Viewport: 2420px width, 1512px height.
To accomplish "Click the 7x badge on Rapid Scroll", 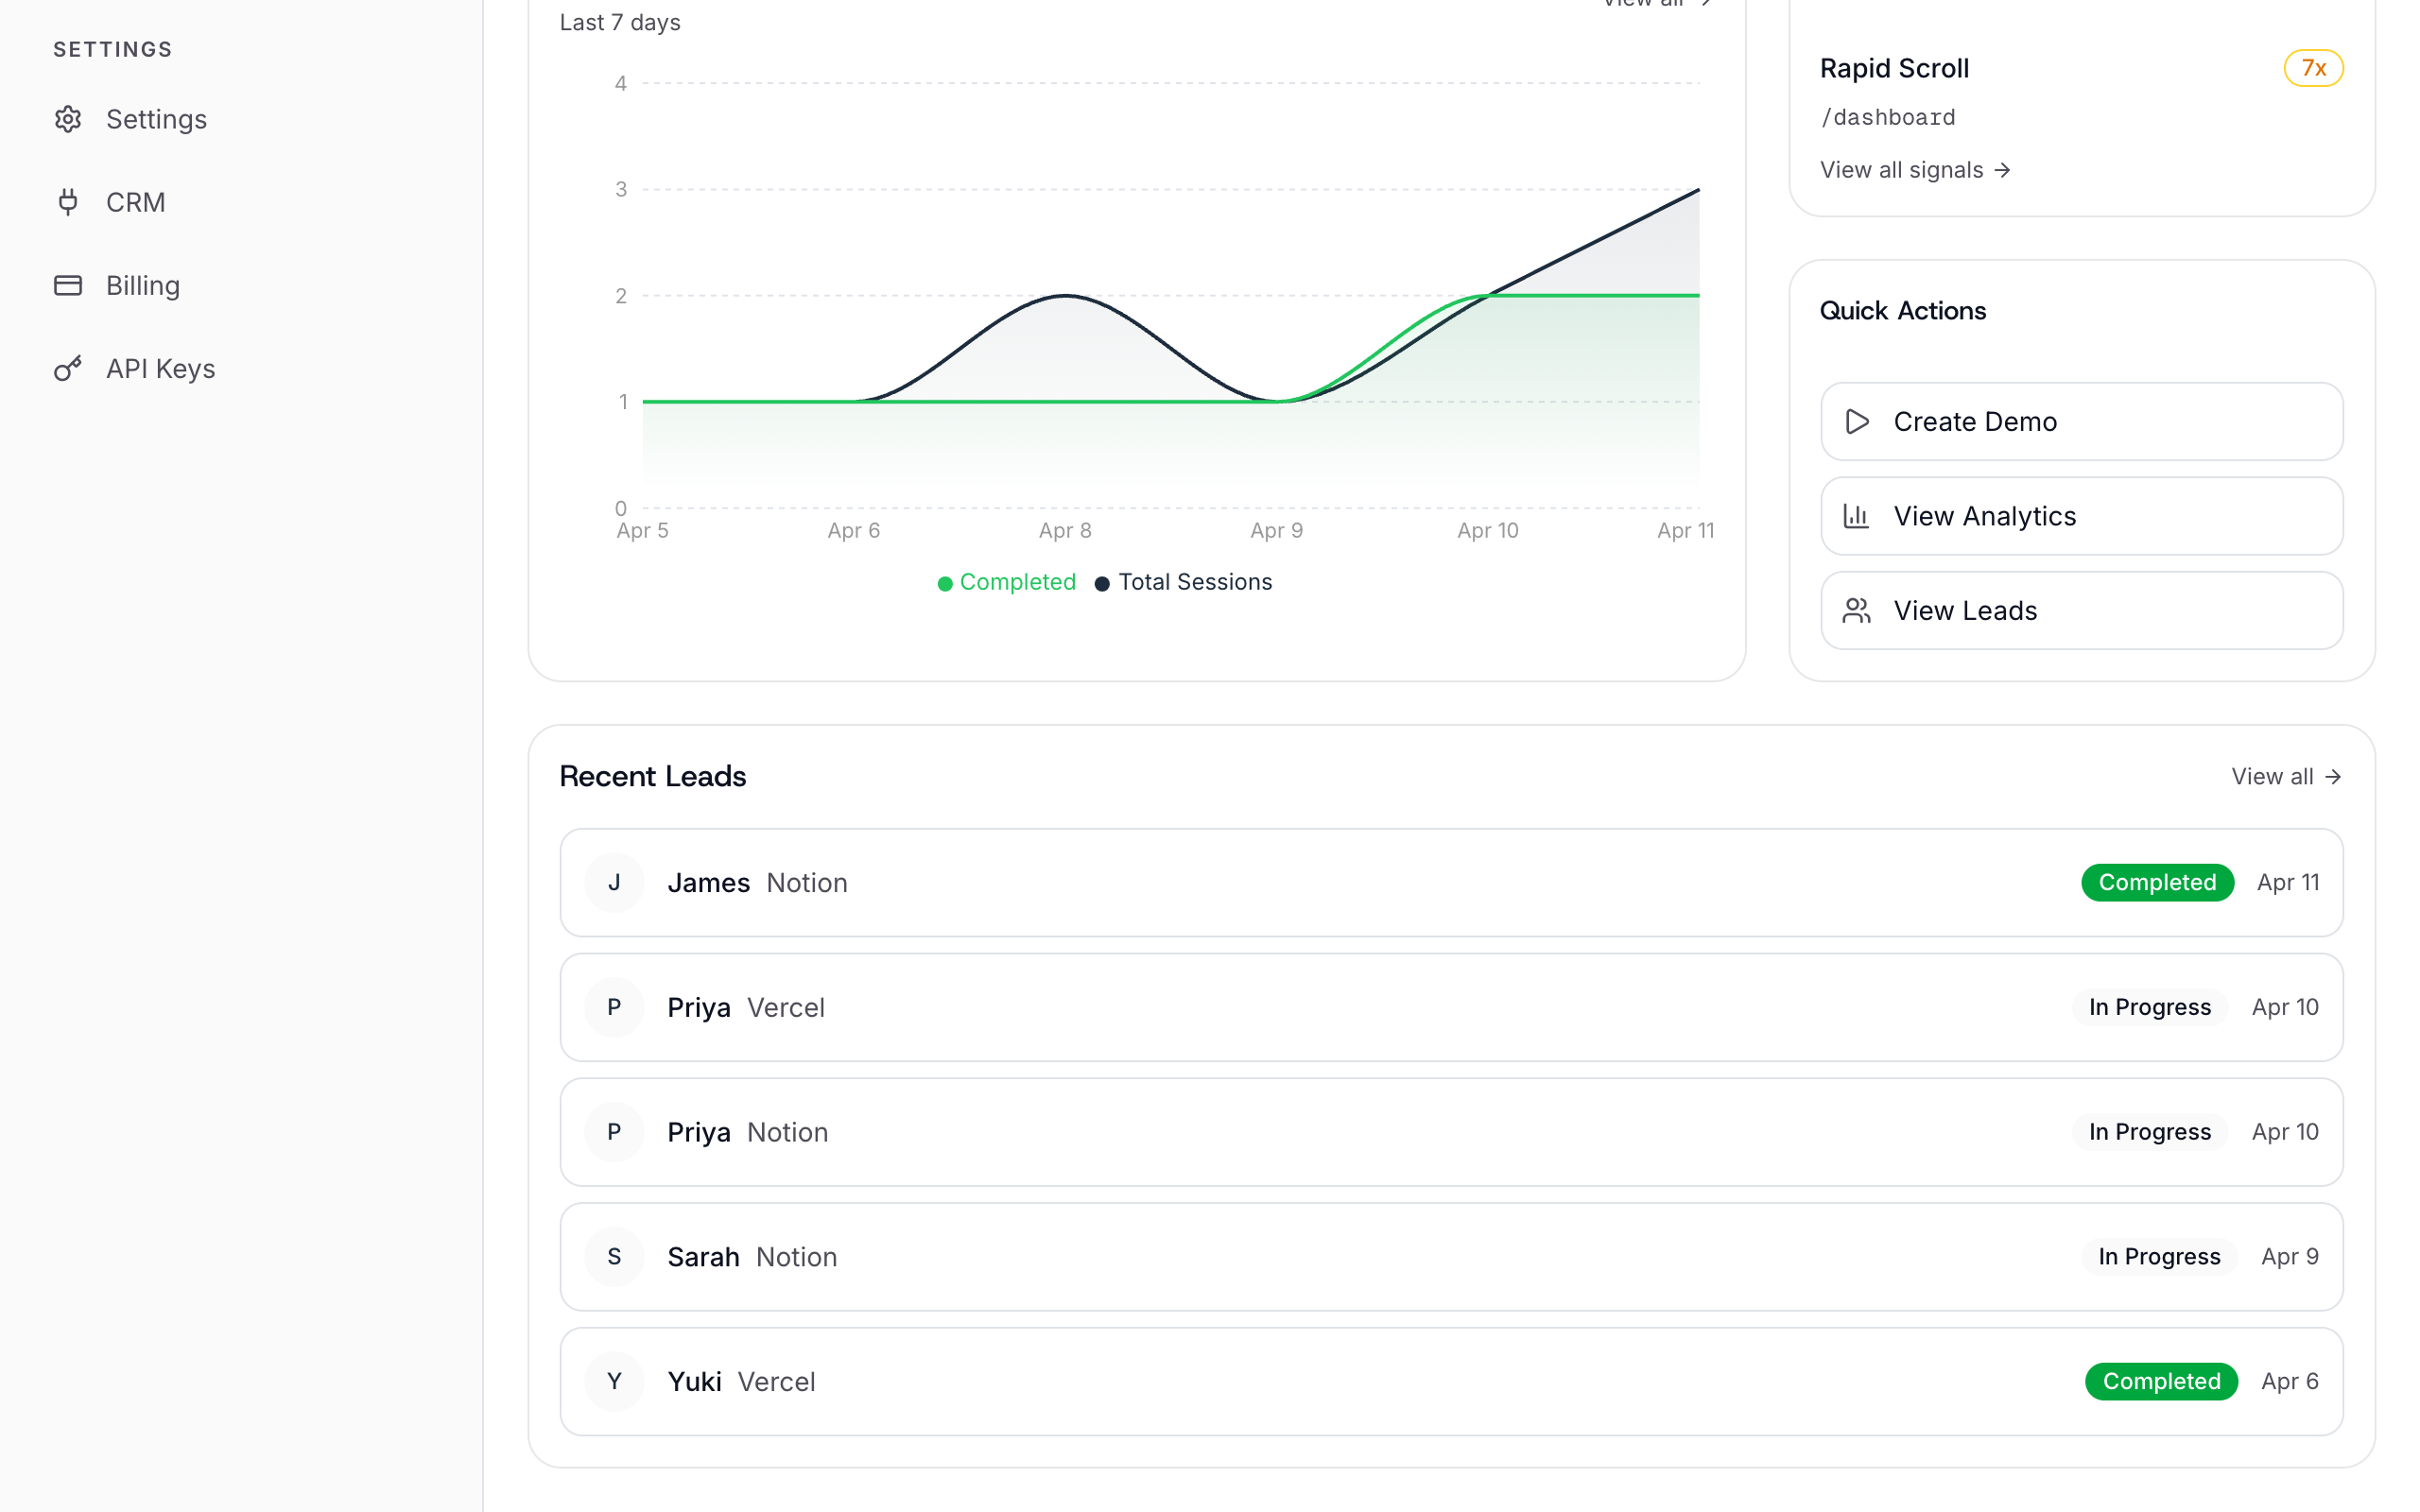I will (x=2313, y=68).
